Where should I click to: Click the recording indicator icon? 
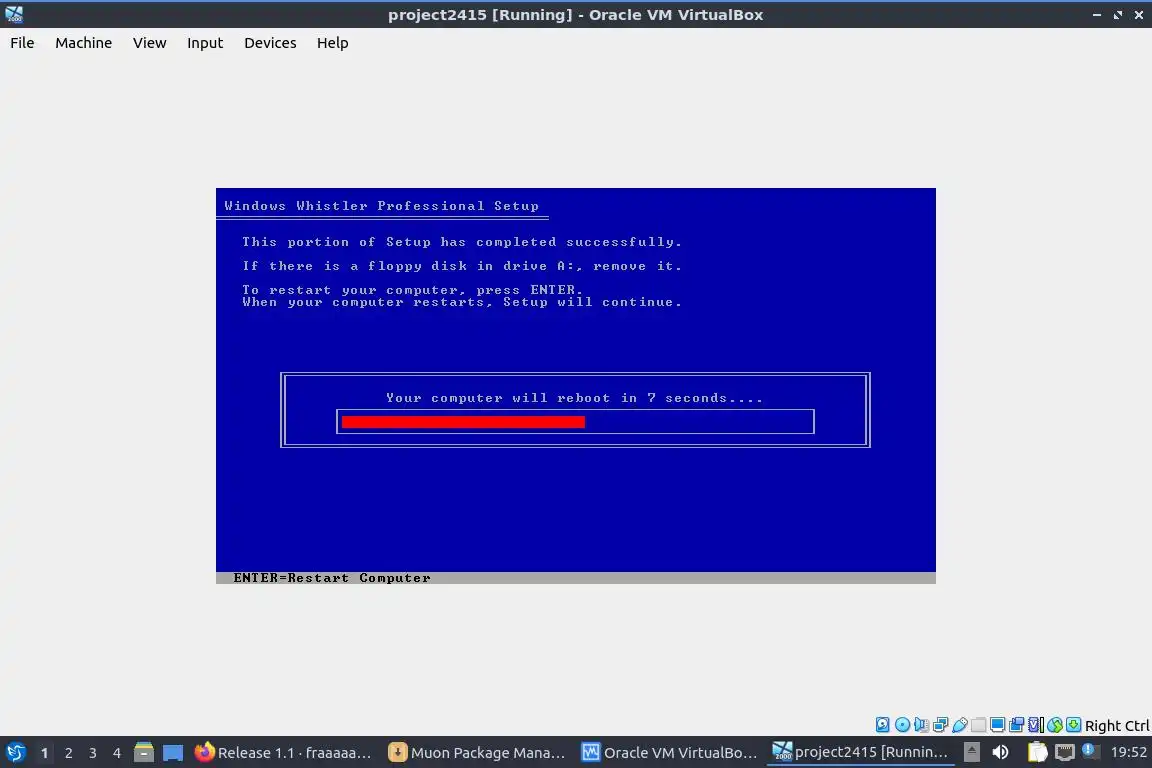click(1017, 725)
